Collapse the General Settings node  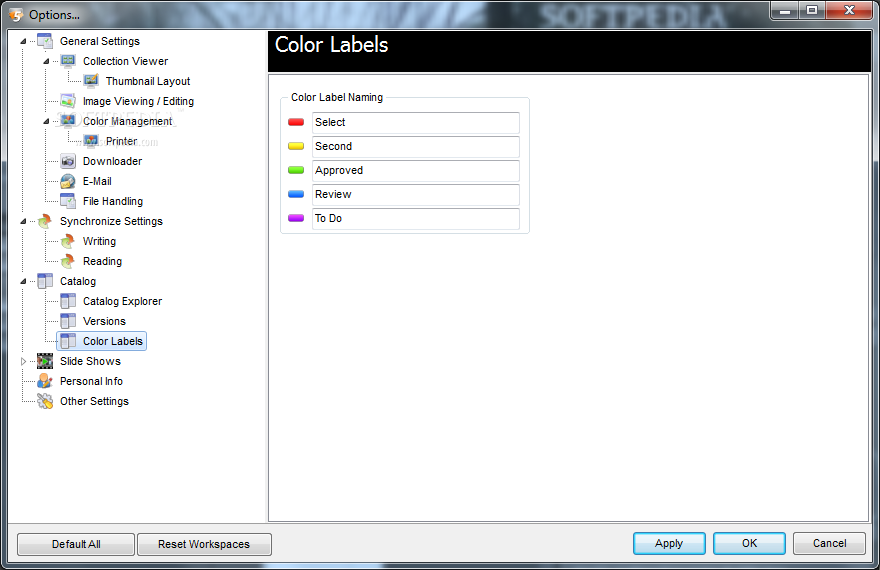click(23, 41)
